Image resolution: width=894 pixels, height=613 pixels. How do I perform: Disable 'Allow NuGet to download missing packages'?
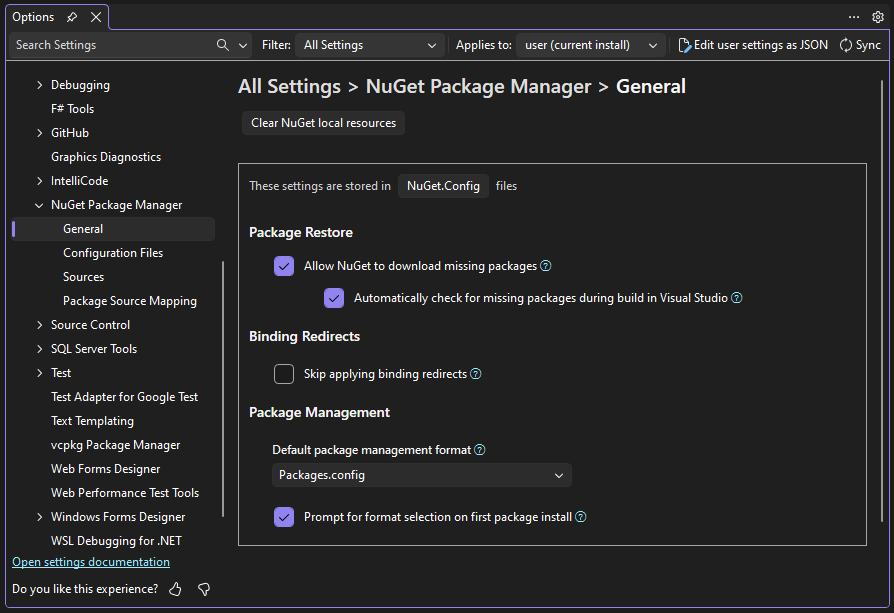284,266
